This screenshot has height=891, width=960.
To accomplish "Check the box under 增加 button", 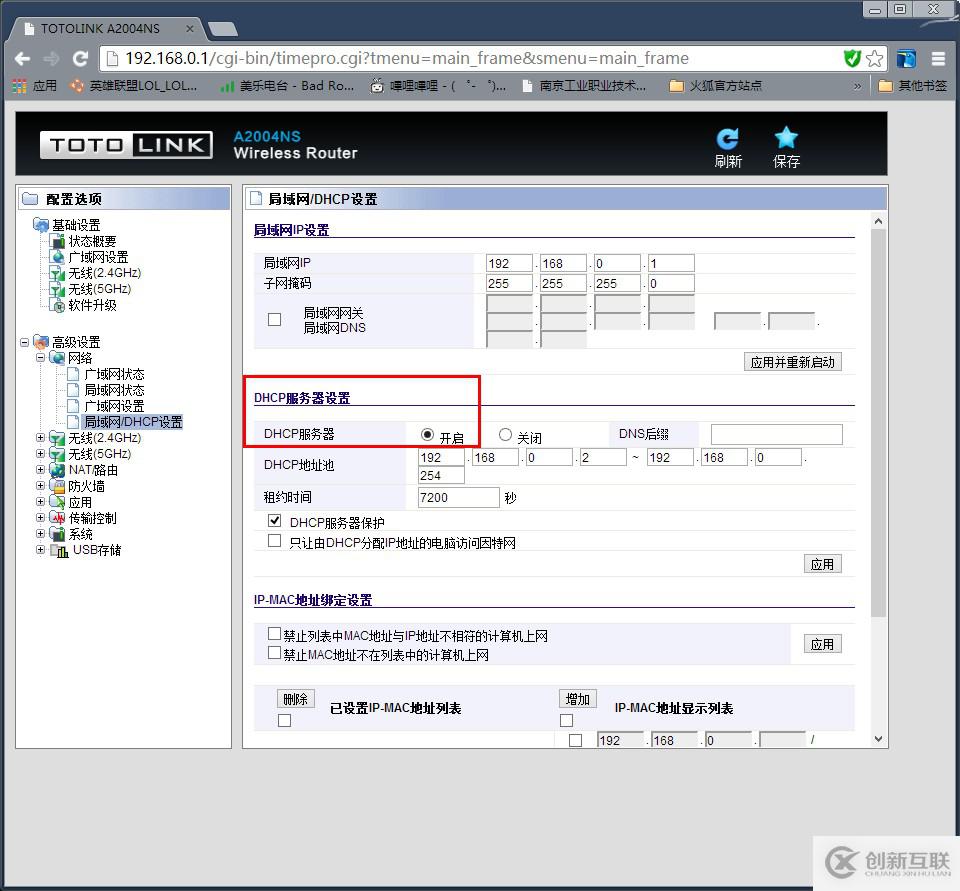I will [x=566, y=721].
